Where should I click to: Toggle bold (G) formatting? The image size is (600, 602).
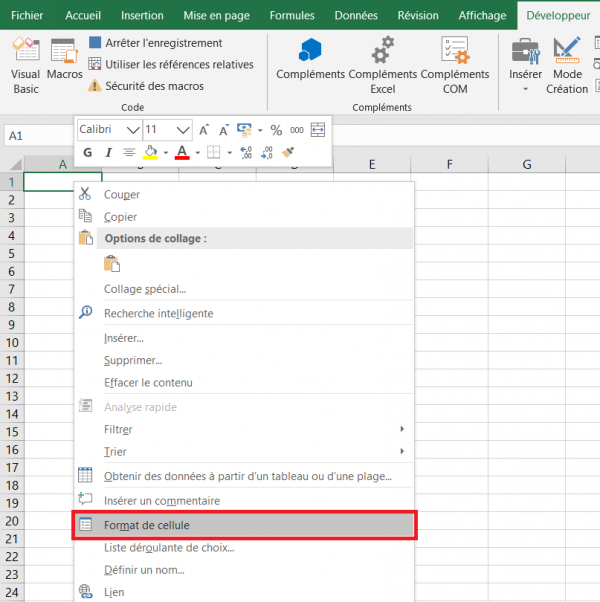(88, 152)
